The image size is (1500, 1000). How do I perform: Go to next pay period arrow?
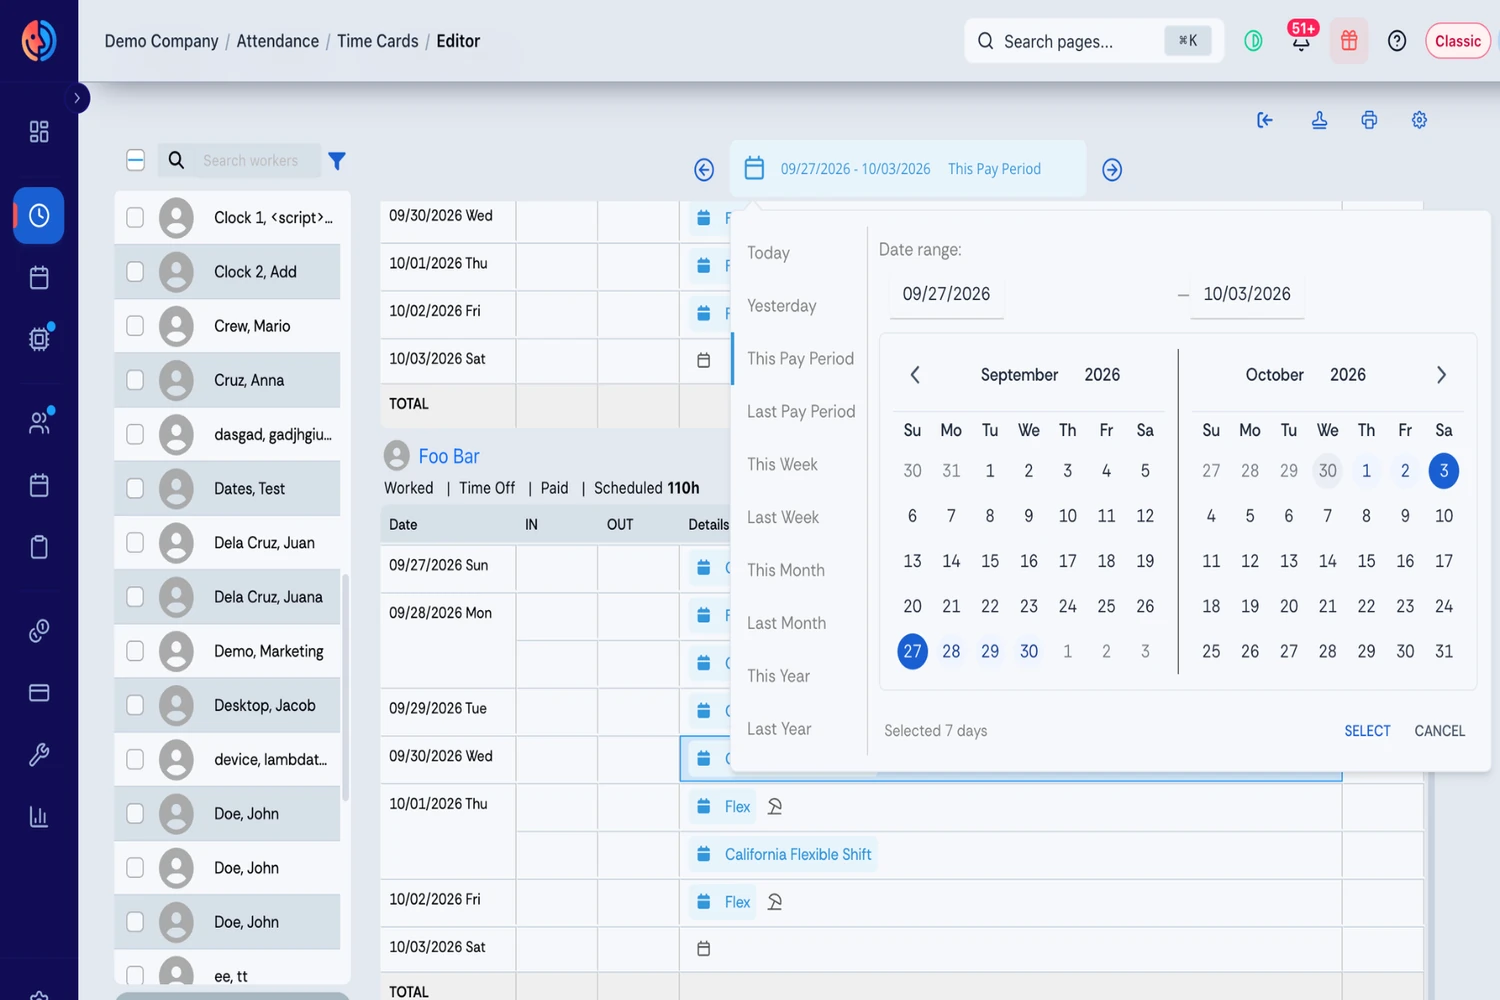(x=1112, y=170)
